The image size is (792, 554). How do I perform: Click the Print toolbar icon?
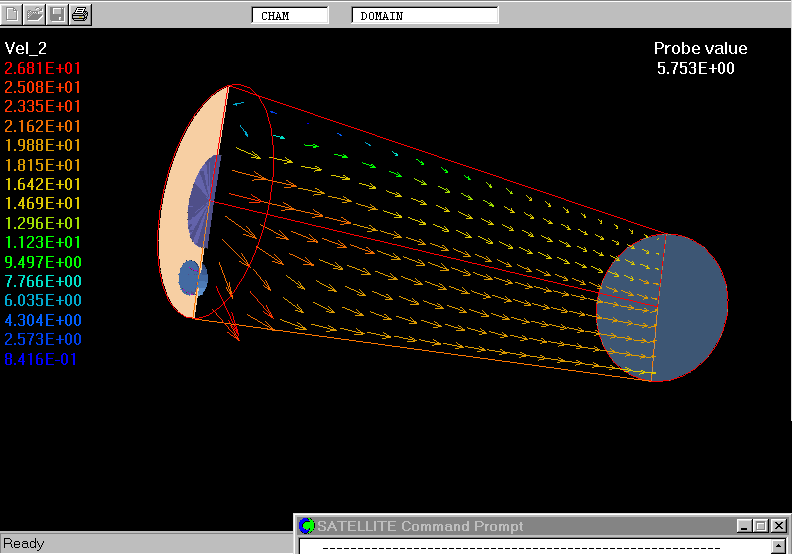[81, 14]
